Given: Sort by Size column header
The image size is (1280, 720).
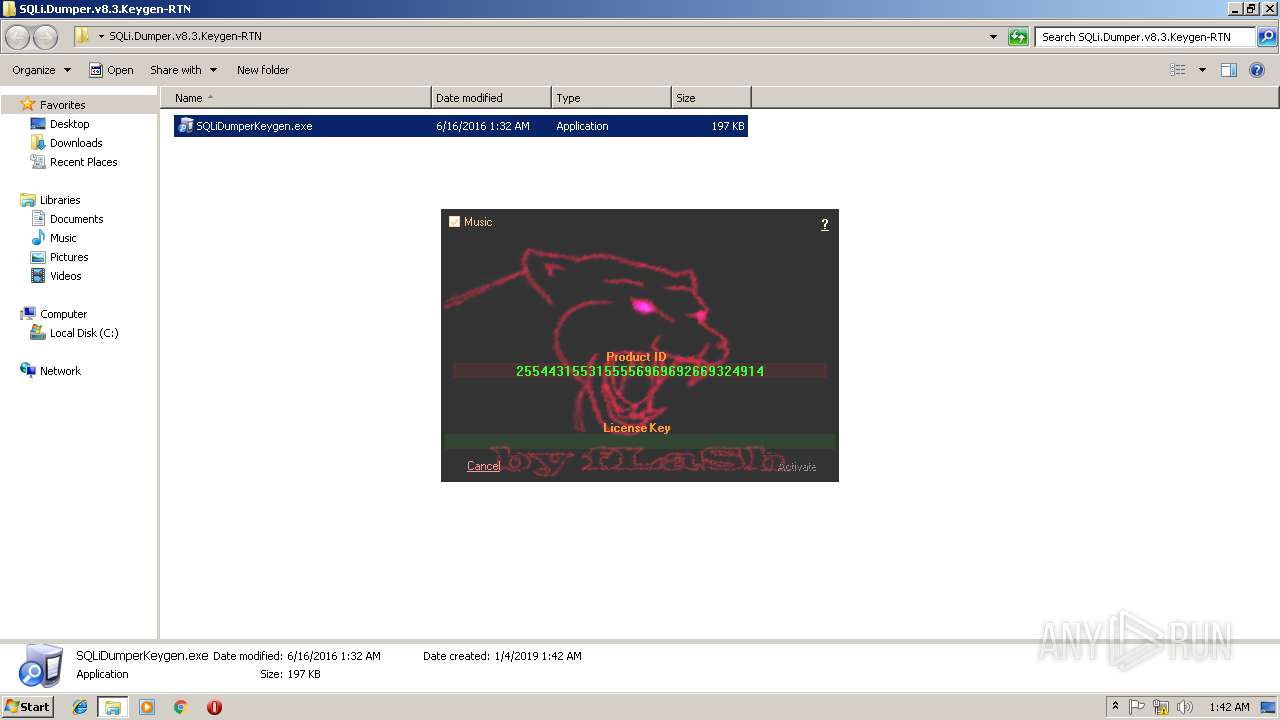Looking at the screenshot, I should pyautogui.click(x=711, y=98).
